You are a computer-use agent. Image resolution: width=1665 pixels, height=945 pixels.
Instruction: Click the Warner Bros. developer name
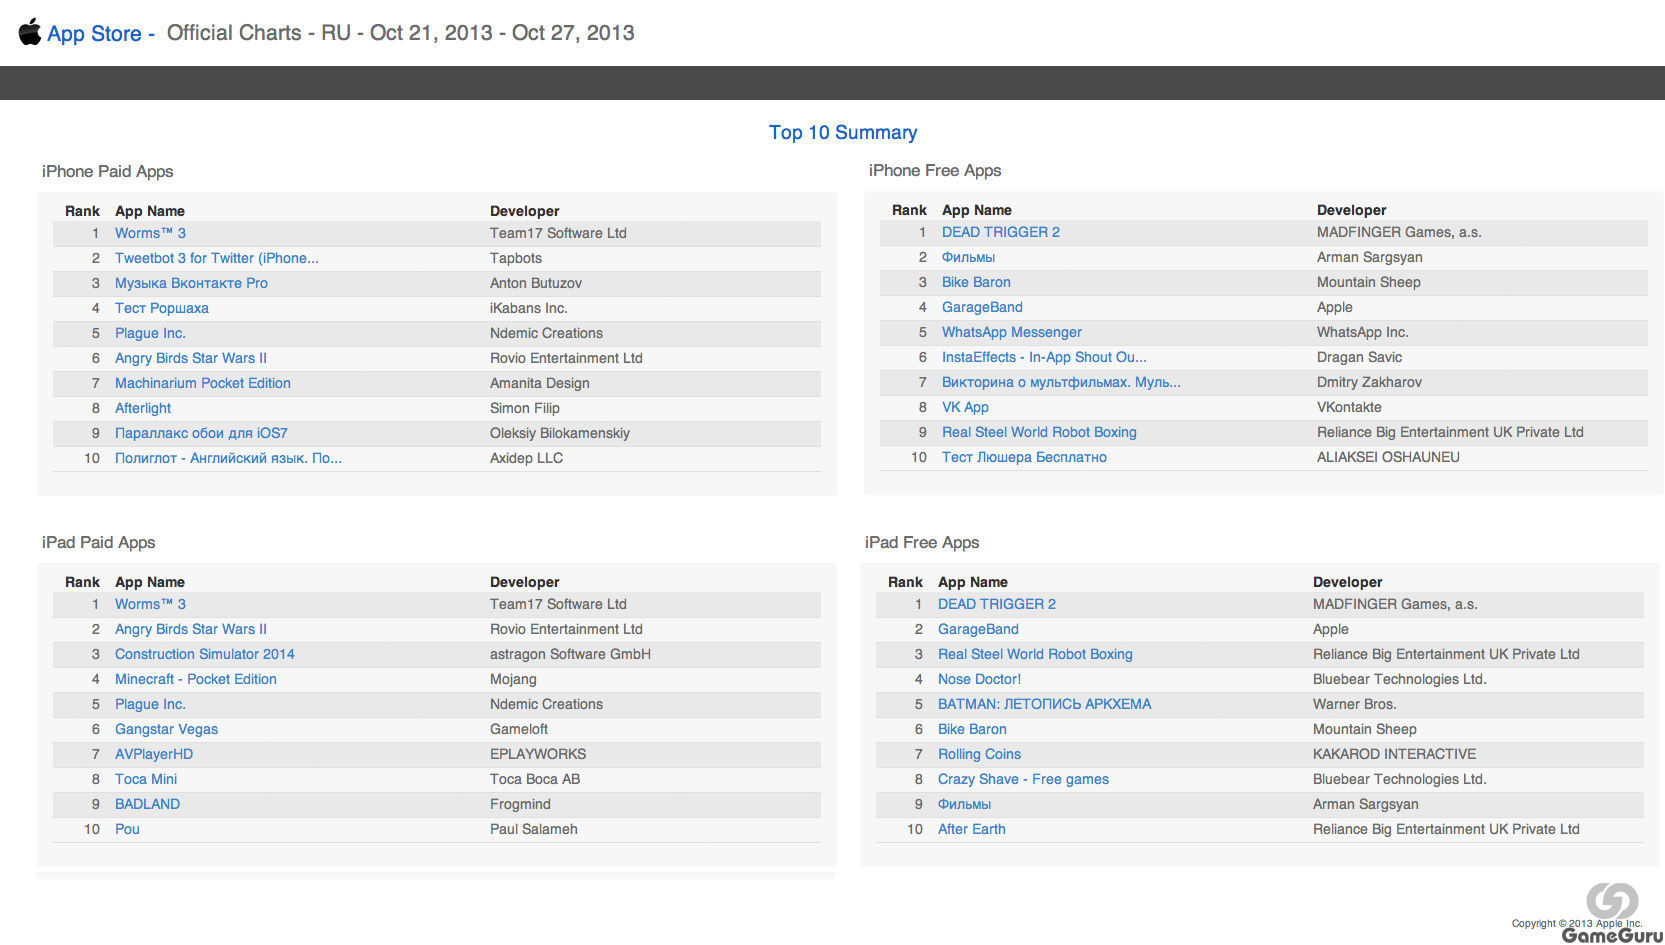tap(1354, 704)
